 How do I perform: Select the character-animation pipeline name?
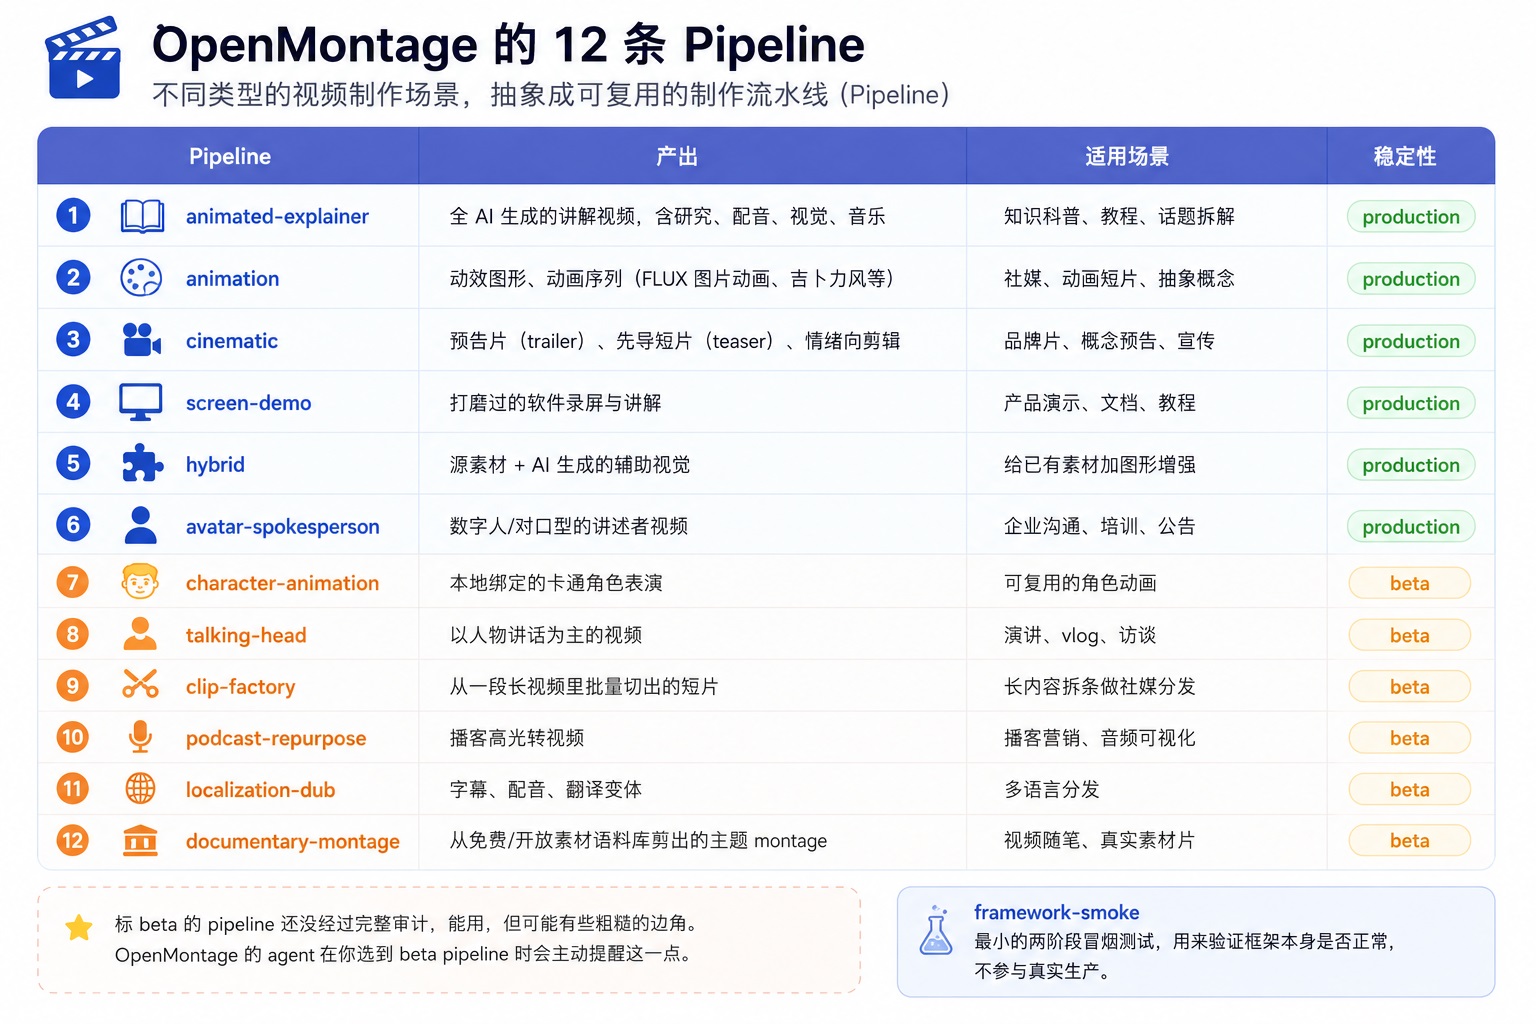coord(282,583)
